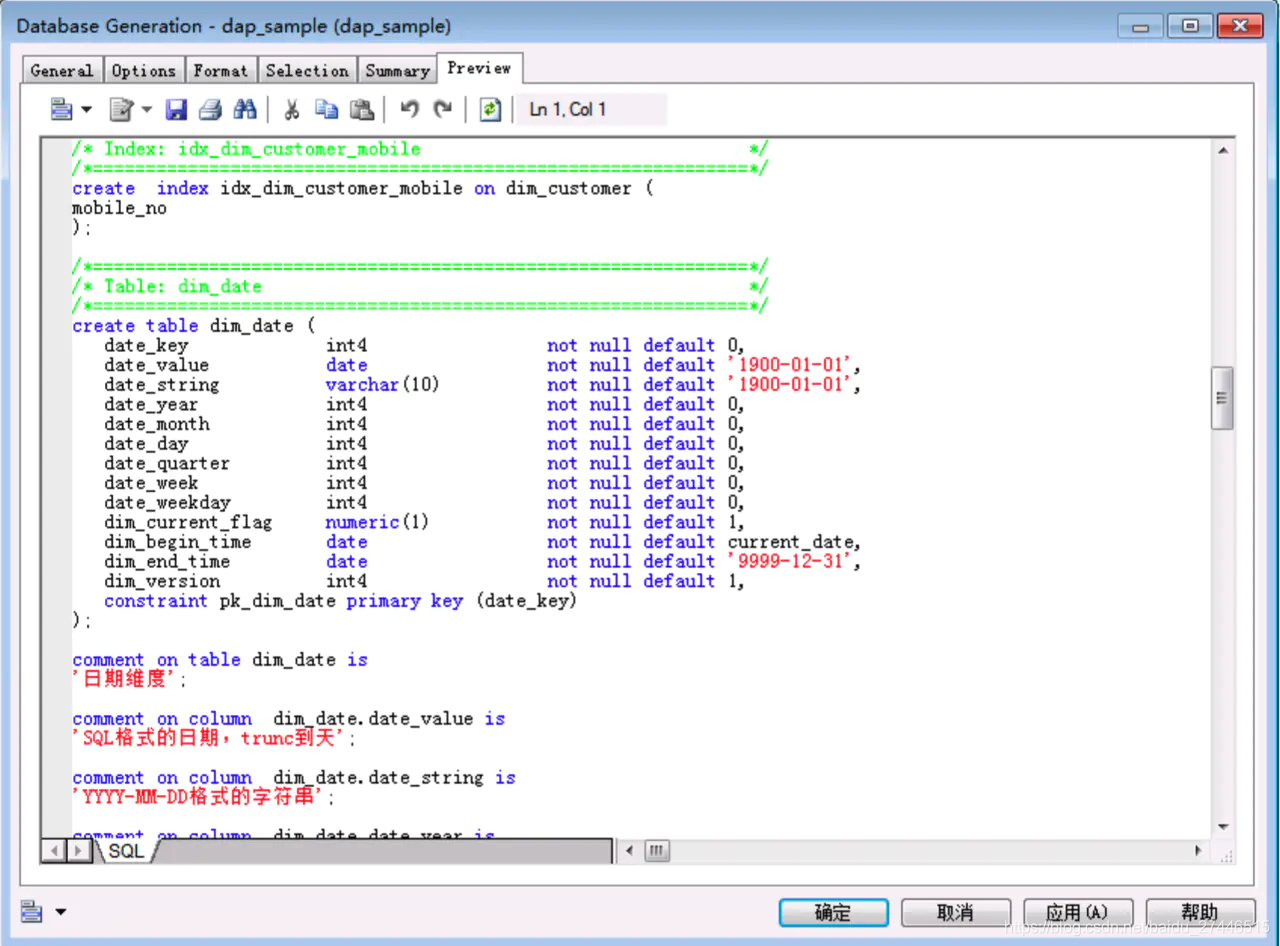Refresh the SQL preview

[490, 109]
